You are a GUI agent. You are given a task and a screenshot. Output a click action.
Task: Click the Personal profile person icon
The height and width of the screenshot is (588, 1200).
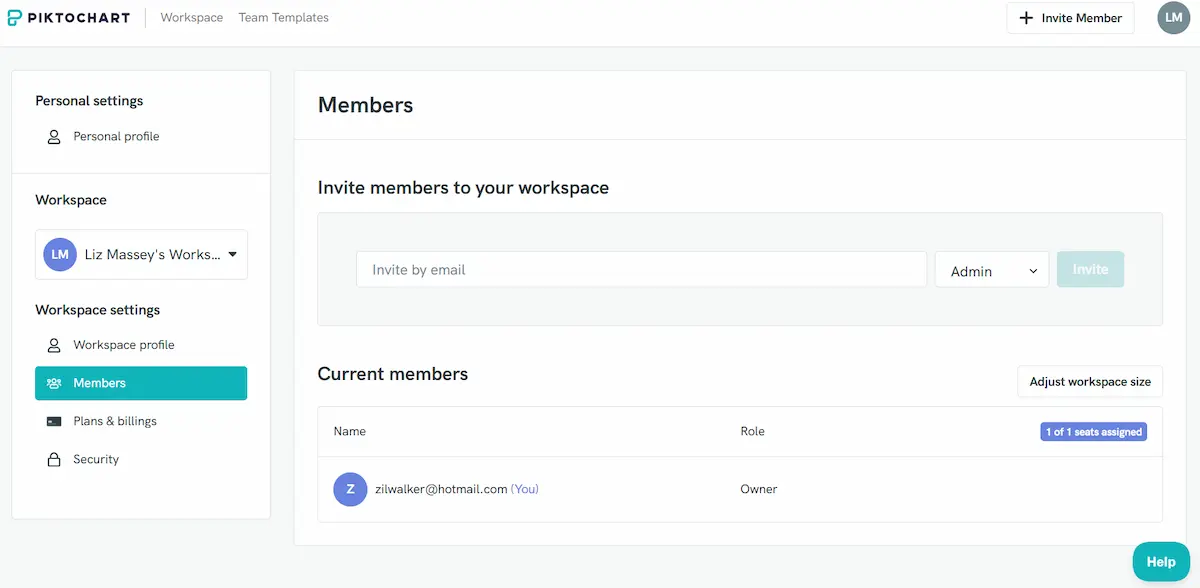[x=54, y=137]
